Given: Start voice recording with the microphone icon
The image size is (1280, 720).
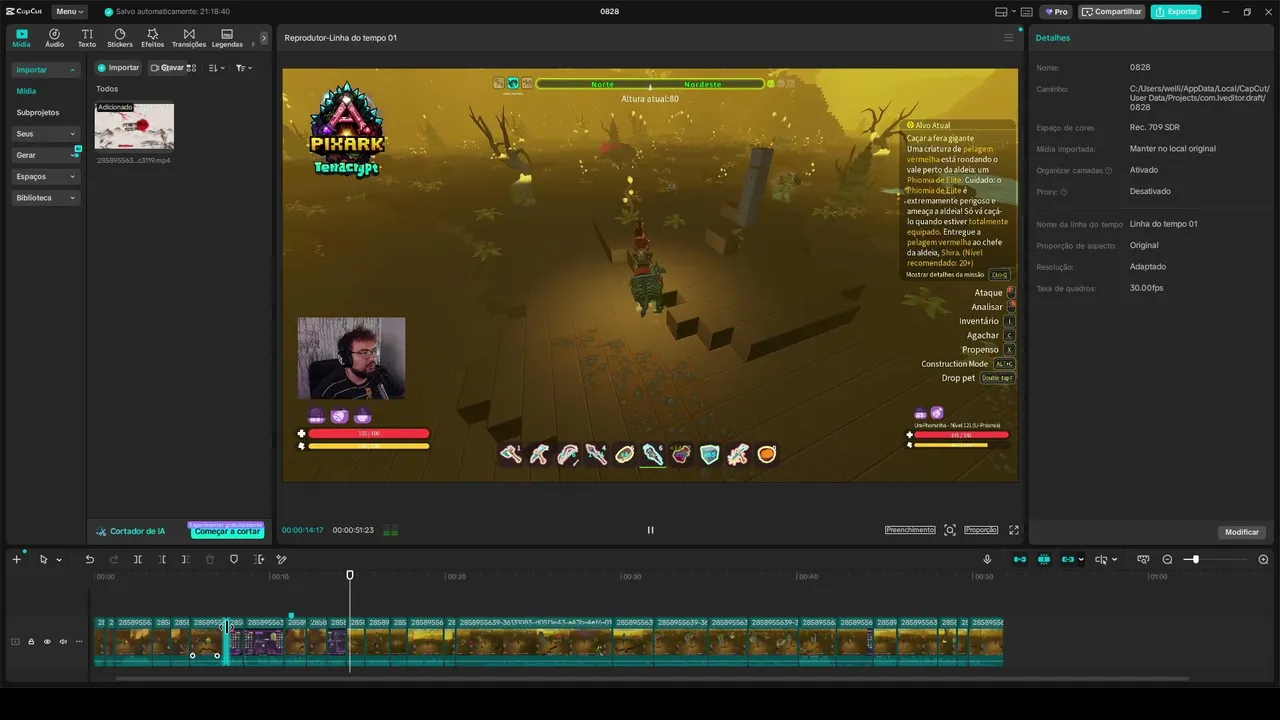Looking at the screenshot, I should pyautogui.click(x=987, y=559).
